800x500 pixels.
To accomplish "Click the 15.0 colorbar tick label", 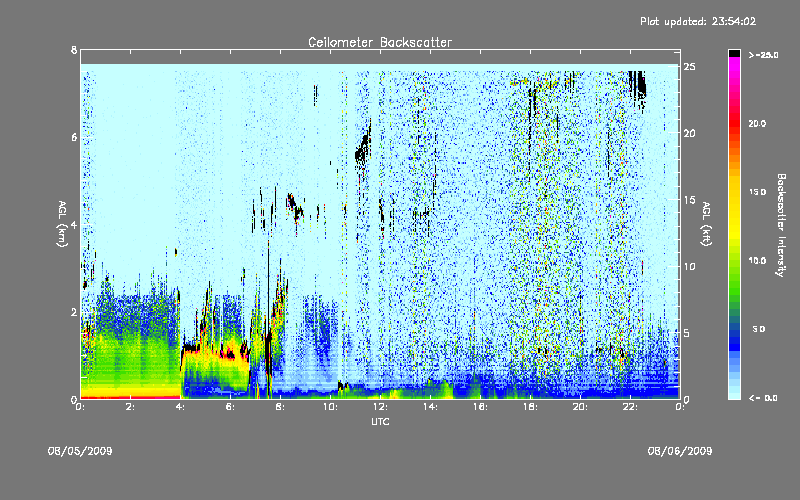I will (x=757, y=192).
